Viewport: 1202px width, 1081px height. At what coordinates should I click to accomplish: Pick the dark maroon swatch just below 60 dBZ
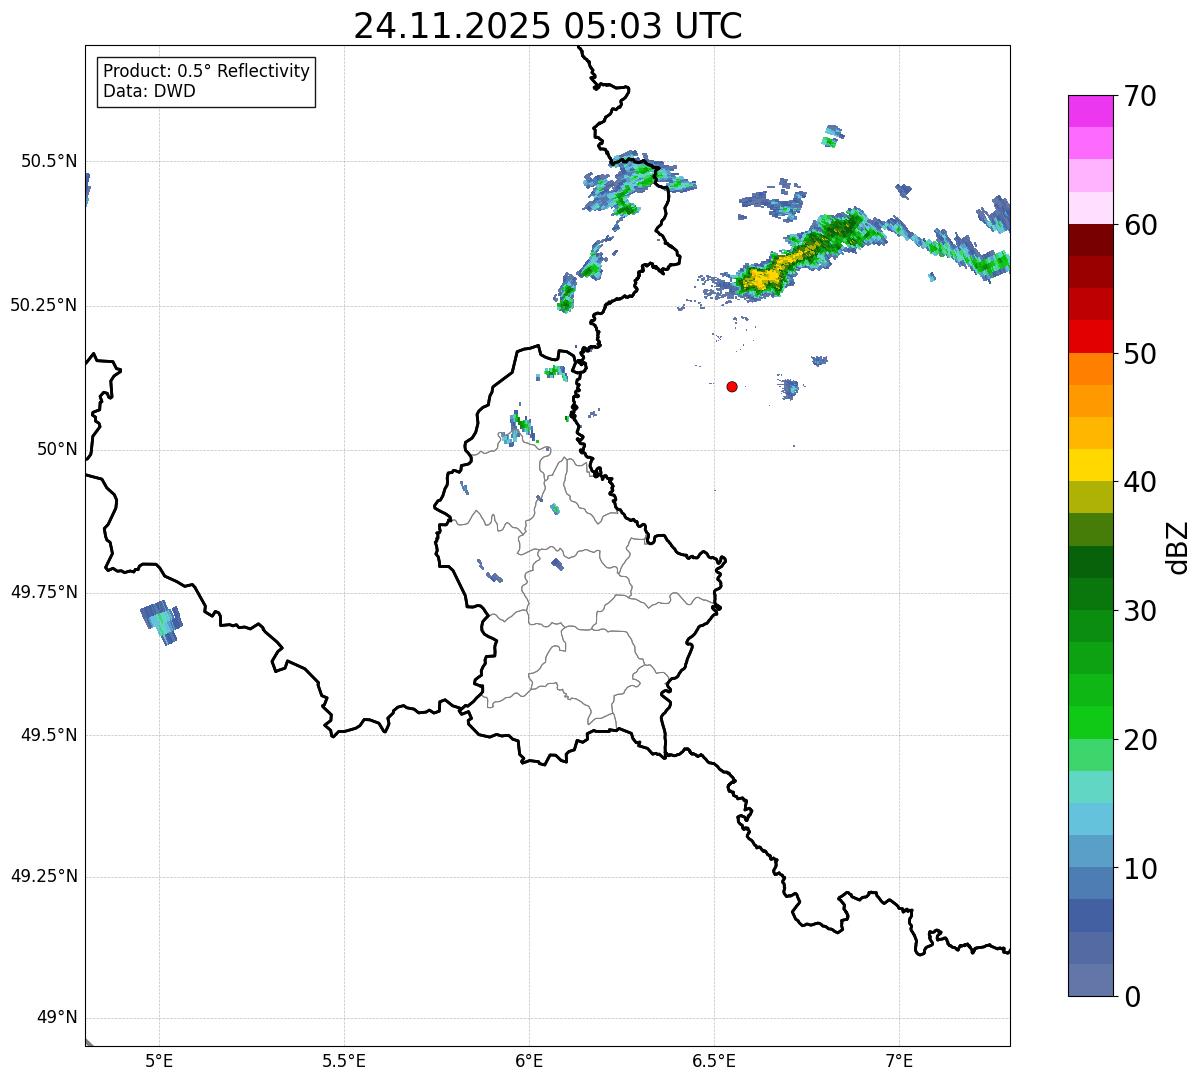(1090, 240)
